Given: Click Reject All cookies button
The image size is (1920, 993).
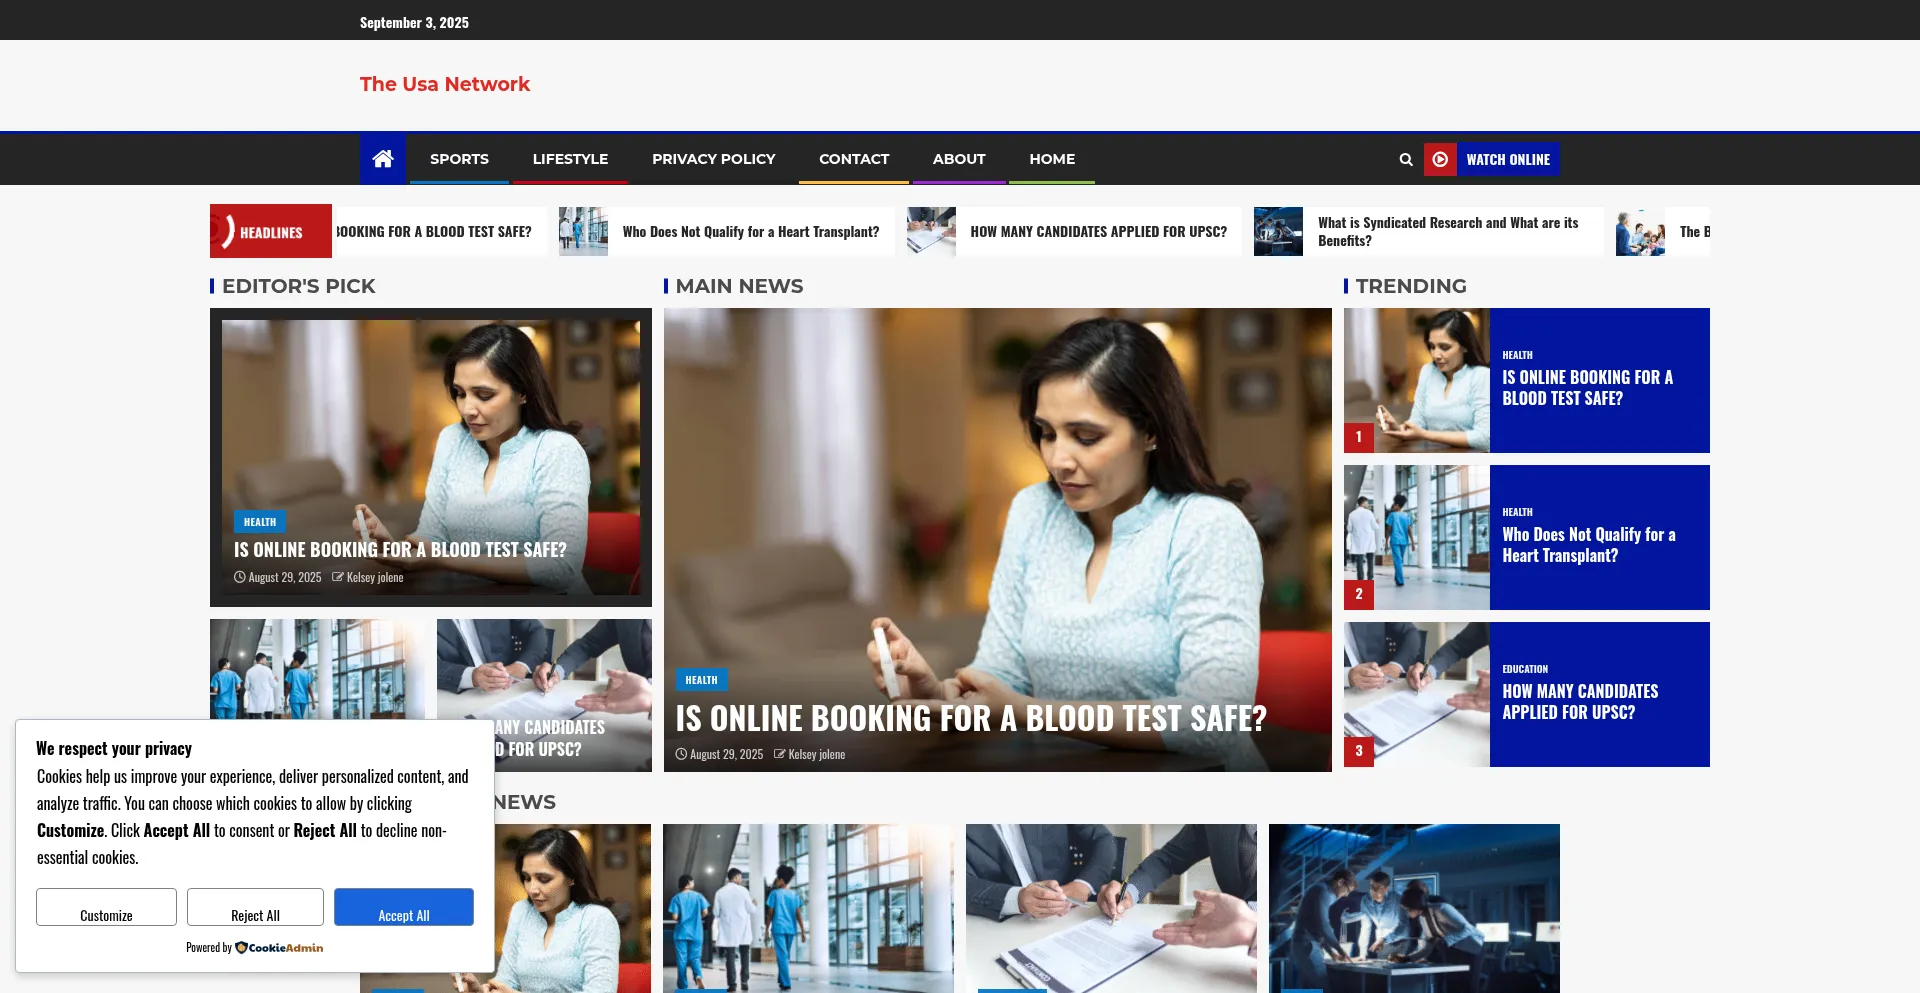Looking at the screenshot, I should [255, 907].
